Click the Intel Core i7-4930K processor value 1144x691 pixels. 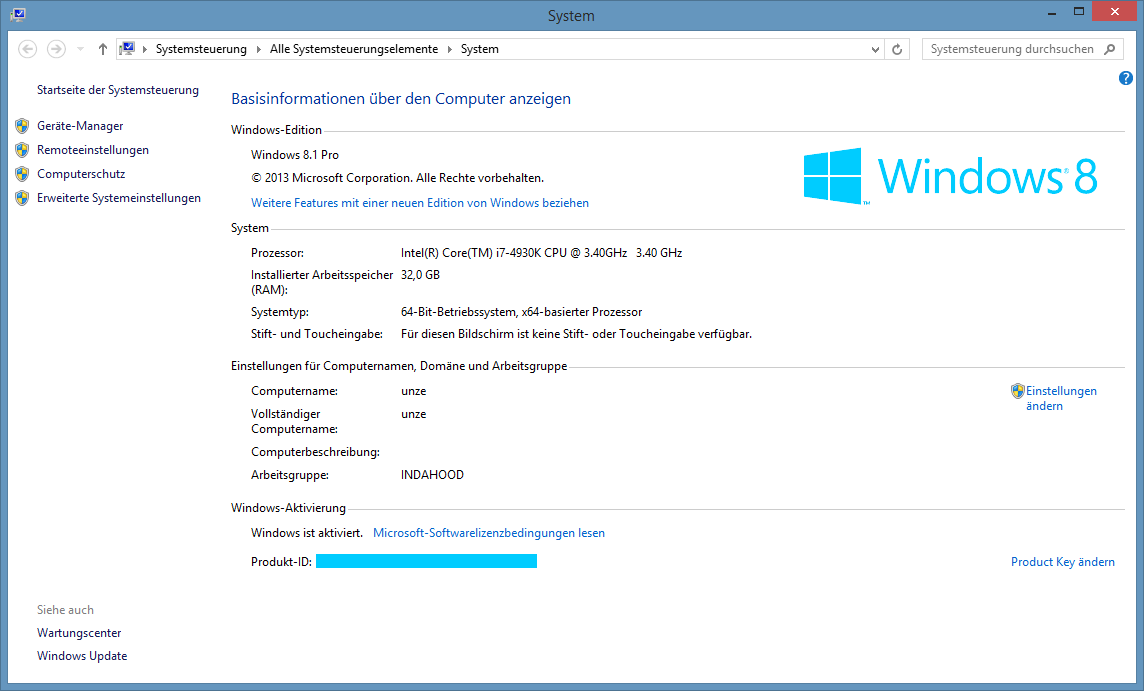pyautogui.click(x=541, y=252)
